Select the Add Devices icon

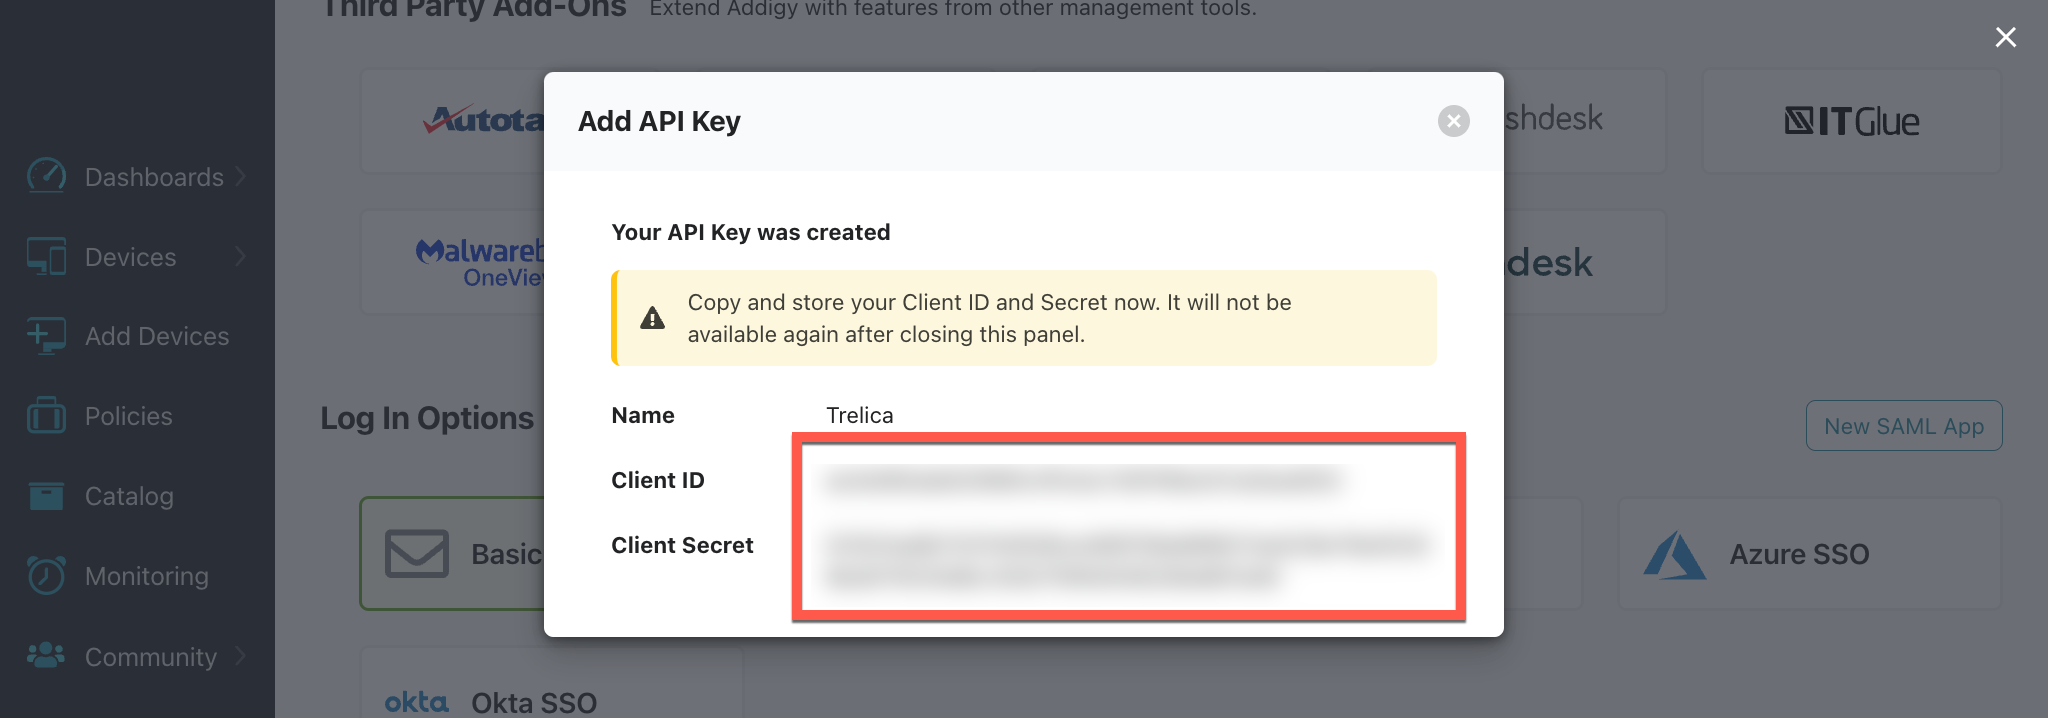pyautogui.click(x=46, y=336)
